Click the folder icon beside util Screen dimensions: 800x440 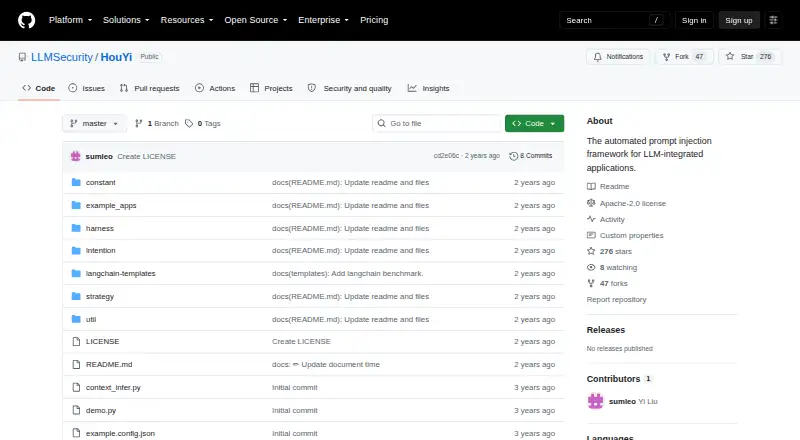tap(76, 319)
